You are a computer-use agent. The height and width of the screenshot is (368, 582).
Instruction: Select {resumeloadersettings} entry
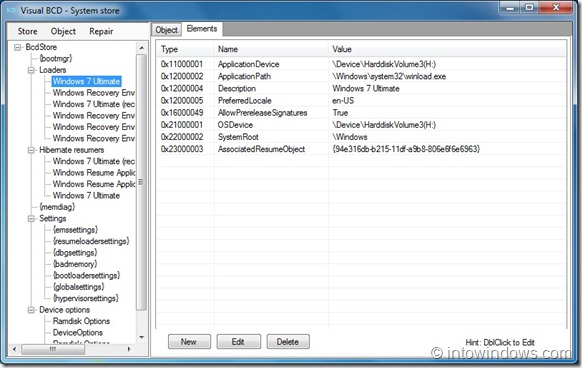click(x=91, y=241)
